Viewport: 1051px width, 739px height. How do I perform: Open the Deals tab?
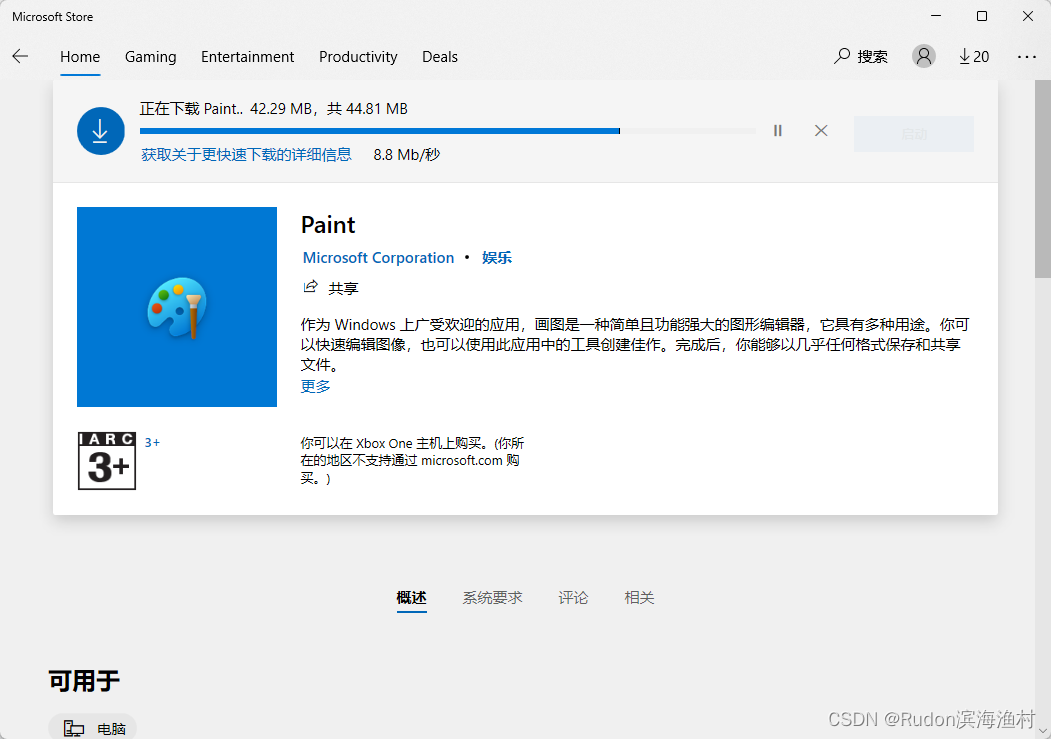coord(440,57)
